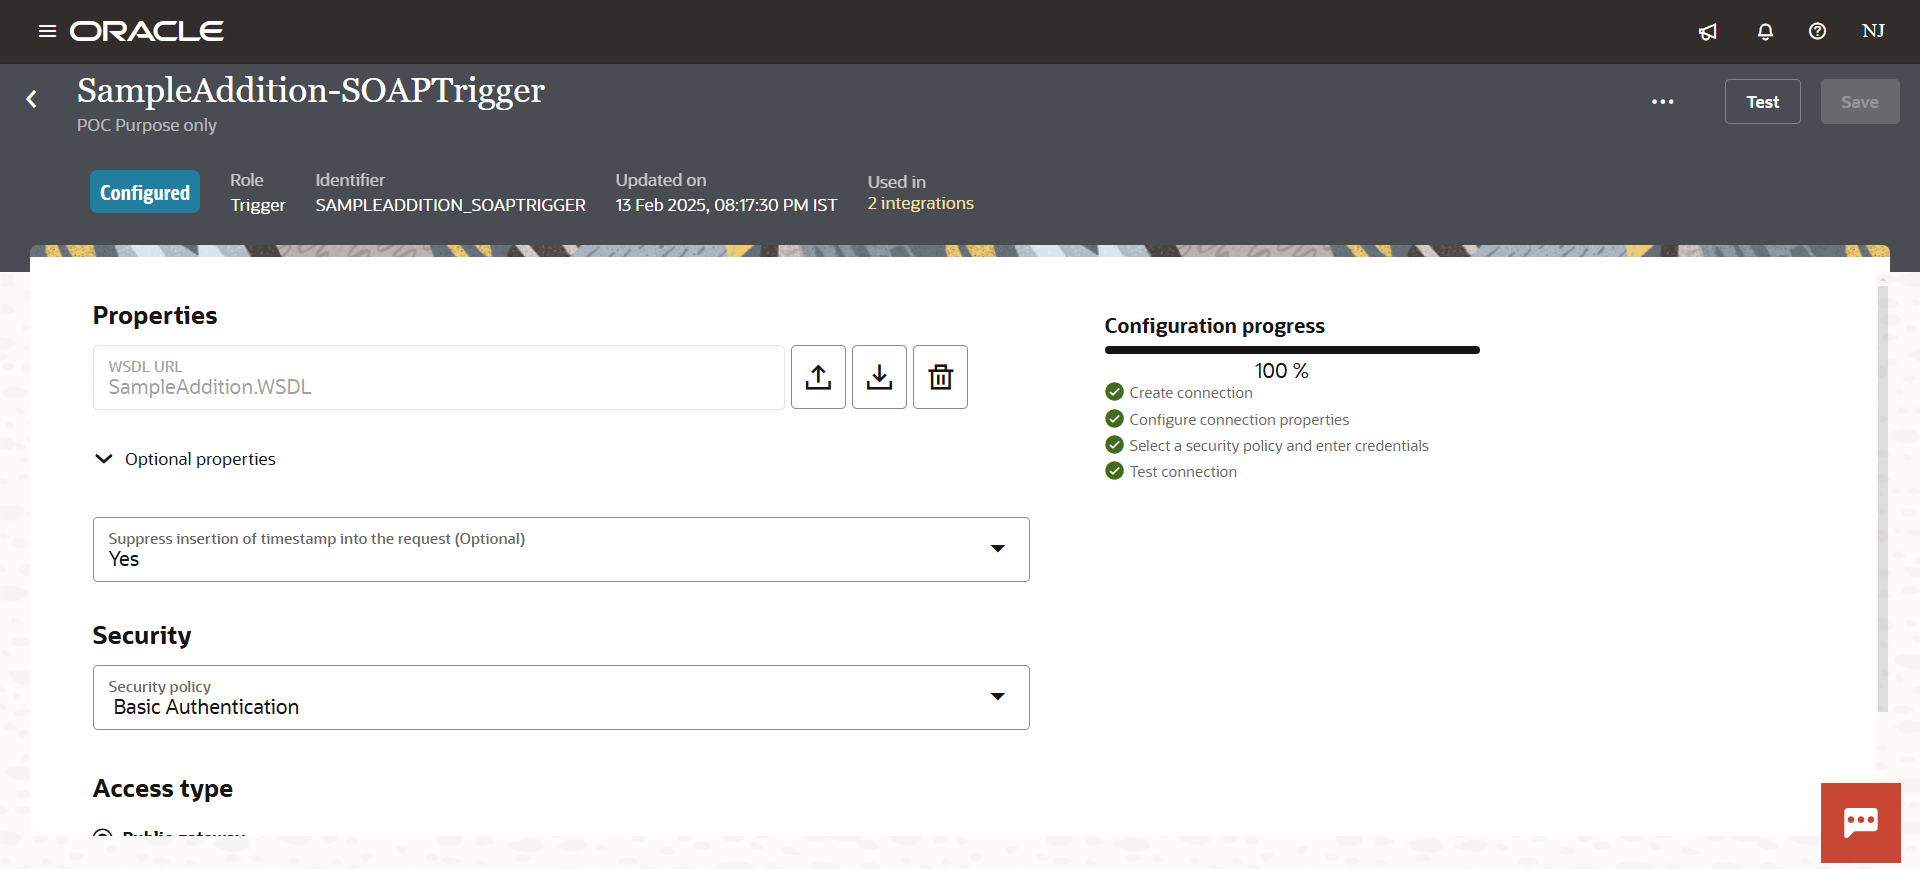Open the three-dot actions menu
Screen dimensions: 1920x869
tap(1662, 102)
